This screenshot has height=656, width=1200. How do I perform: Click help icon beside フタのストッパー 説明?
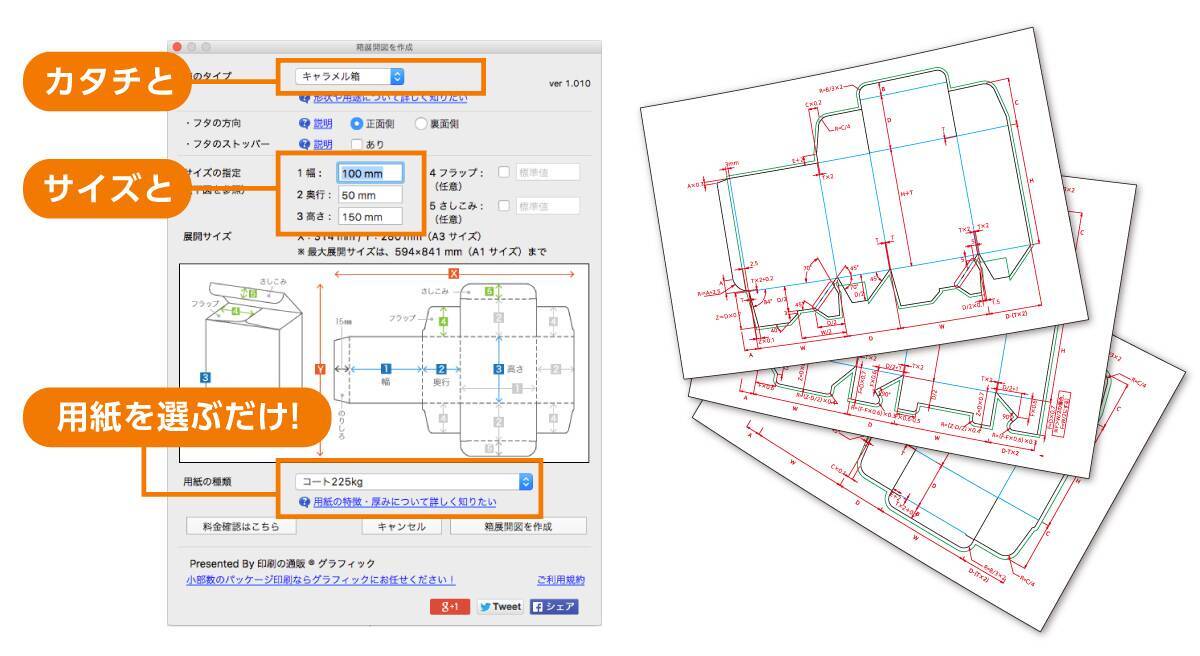[305, 144]
